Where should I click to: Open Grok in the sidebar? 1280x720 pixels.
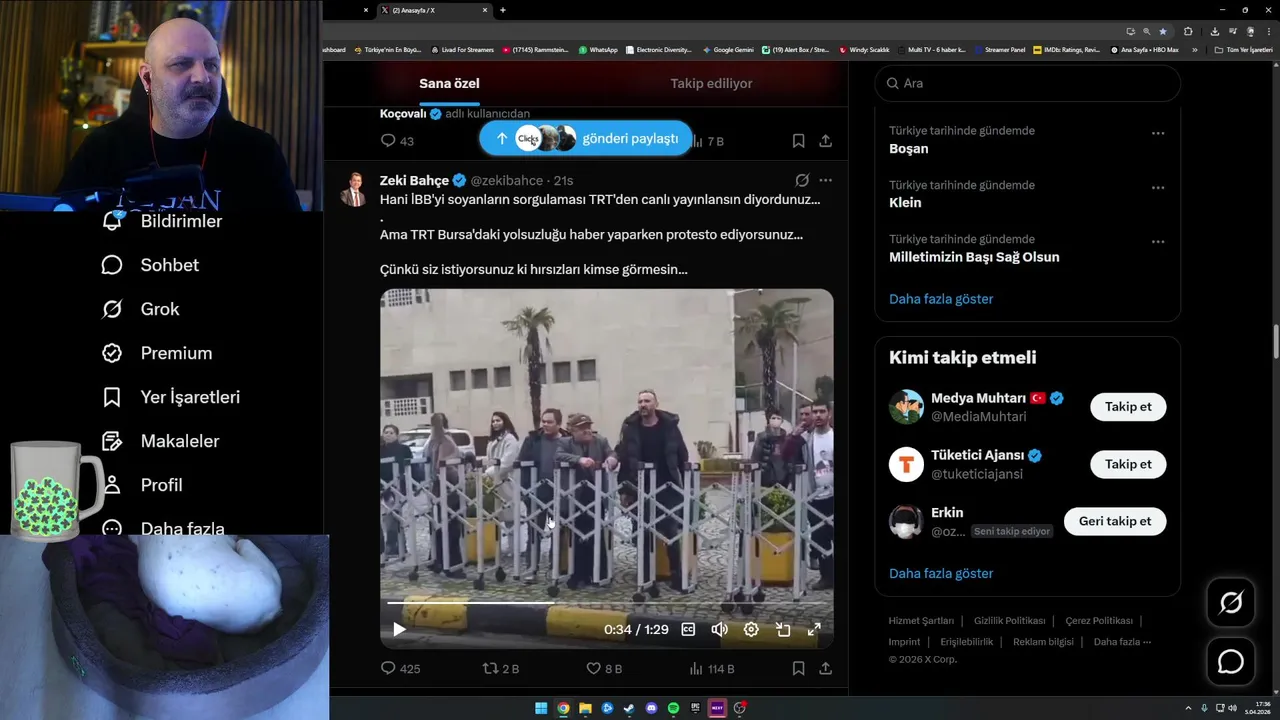[x=141, y=309]
